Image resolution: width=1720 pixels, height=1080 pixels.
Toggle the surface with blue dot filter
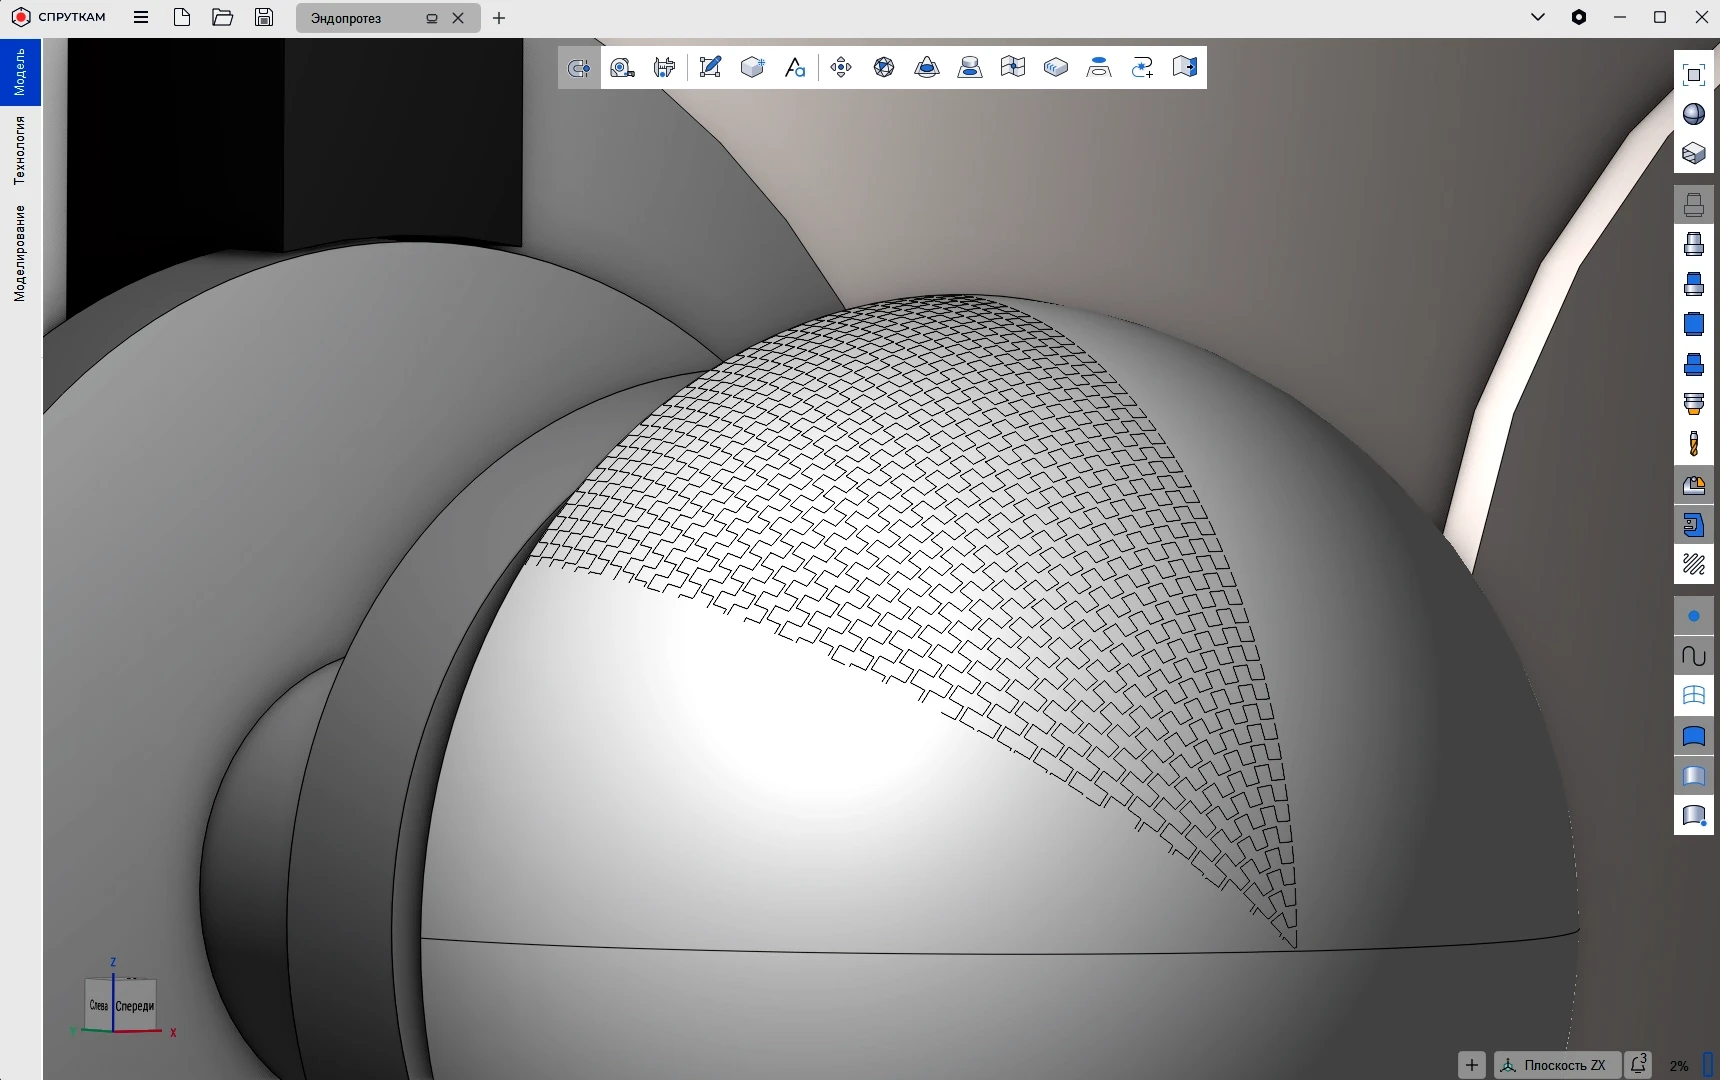click(1694, 816)
